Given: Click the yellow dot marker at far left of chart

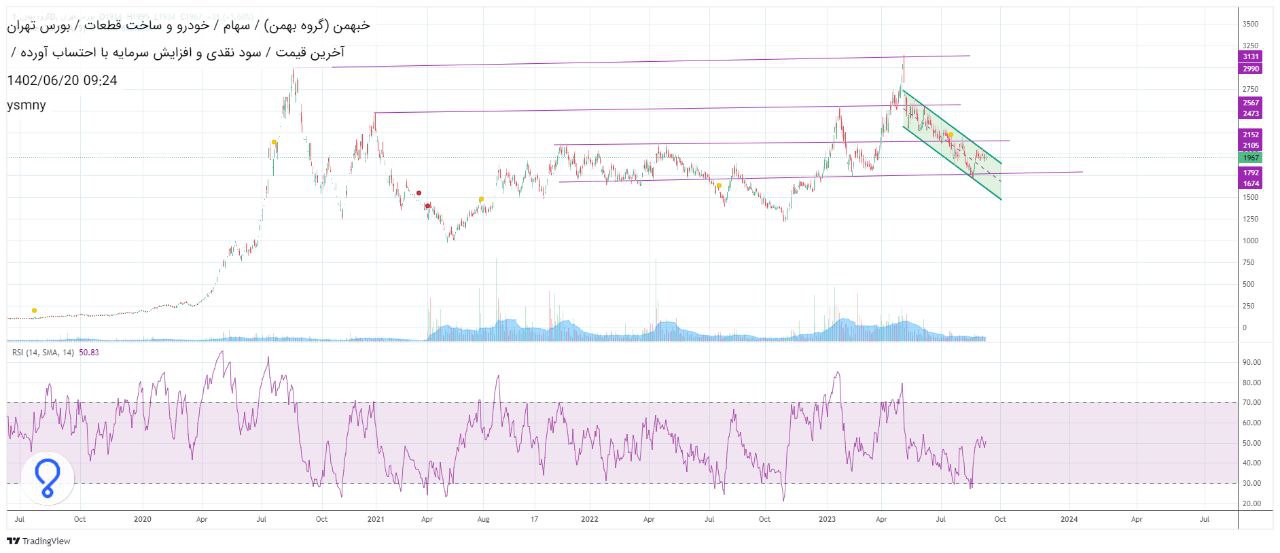Looking at the screenshot, I should 35,310.
